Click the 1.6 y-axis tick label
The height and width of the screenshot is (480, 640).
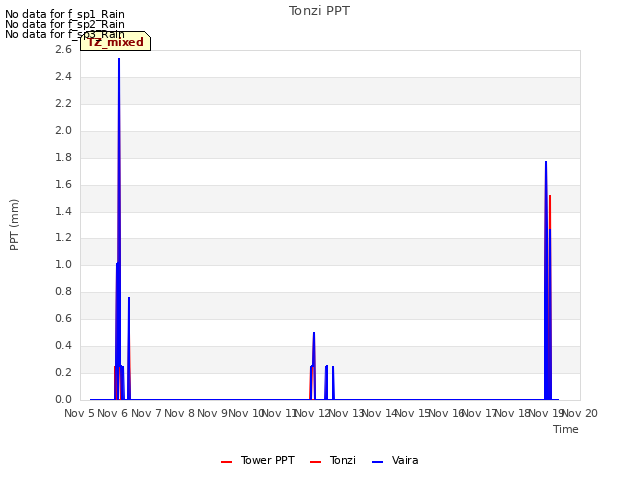pyautogui.click(x=63, y=184)
